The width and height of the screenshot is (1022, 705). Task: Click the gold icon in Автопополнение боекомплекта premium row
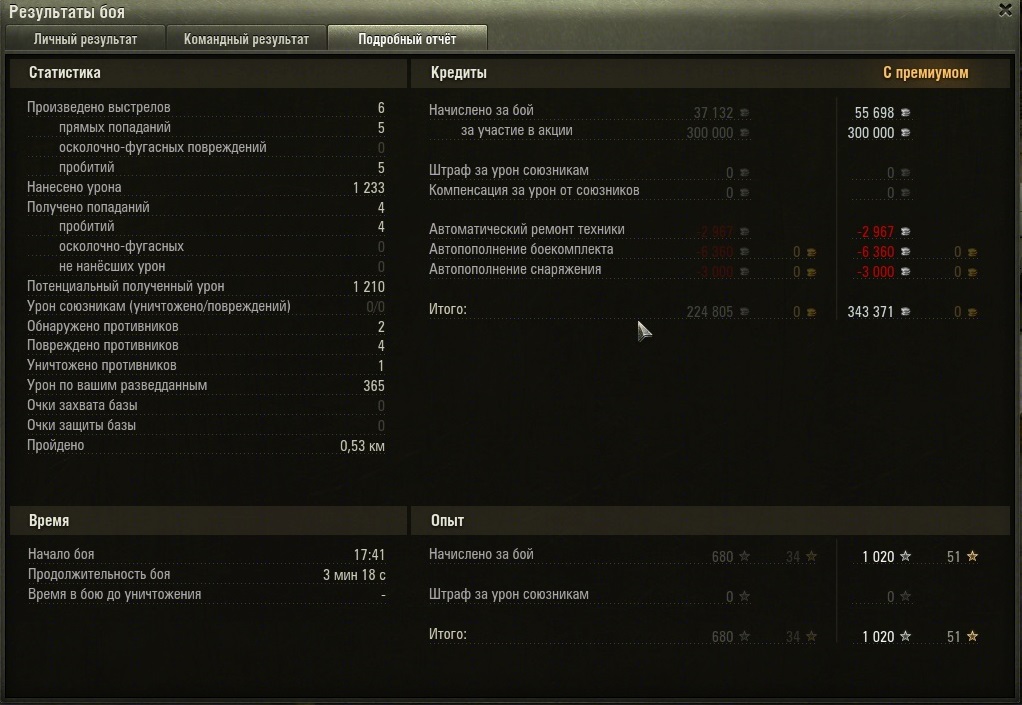pos(972,253)
